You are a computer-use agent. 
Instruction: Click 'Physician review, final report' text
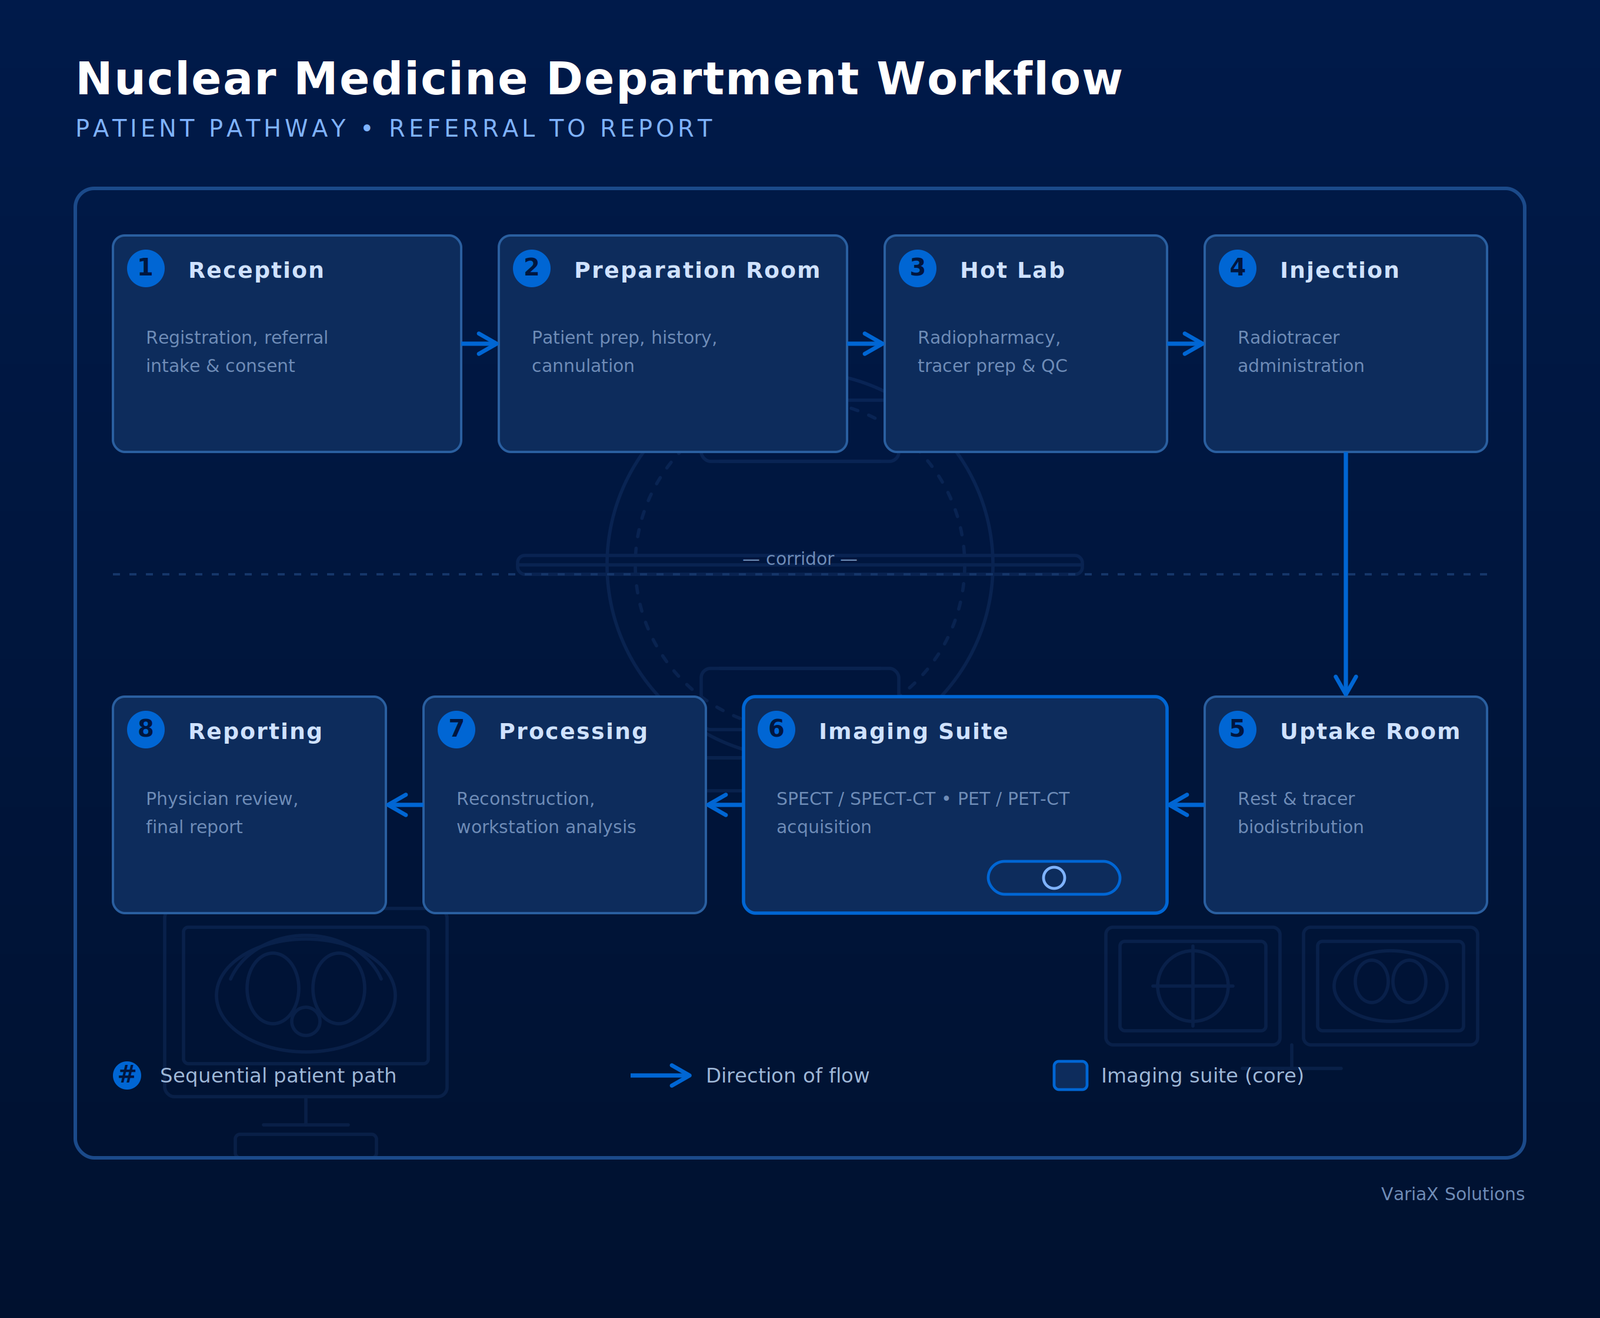click(x=222, y=813)
